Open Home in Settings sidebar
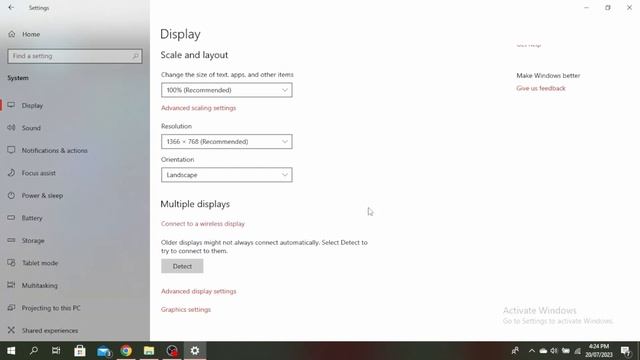This screenshot has width=640, height=360. coord(31,34)
